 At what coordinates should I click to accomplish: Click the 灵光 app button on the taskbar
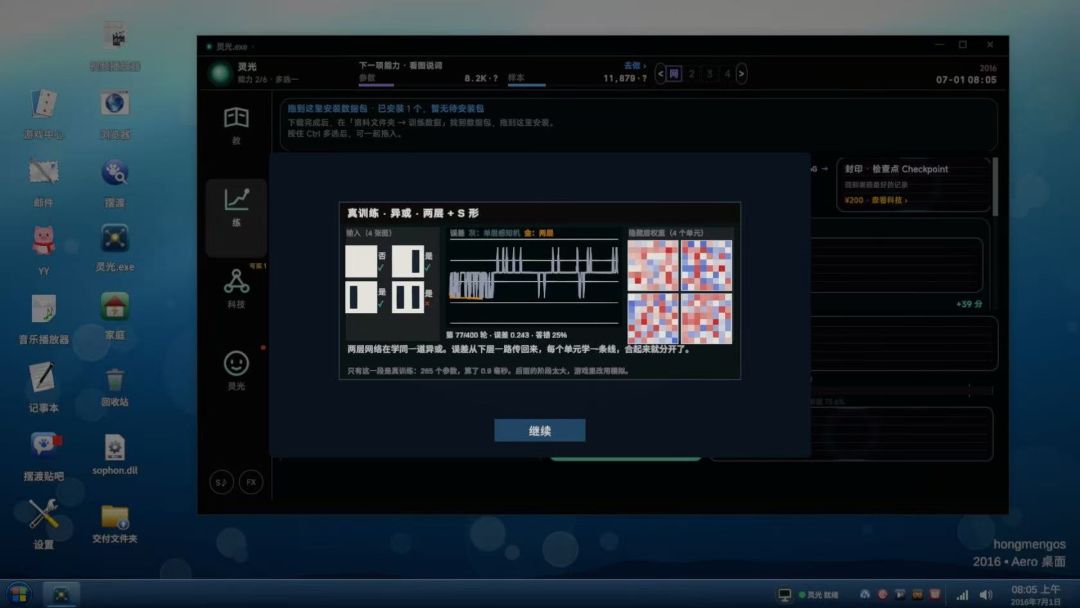[61, 594]
